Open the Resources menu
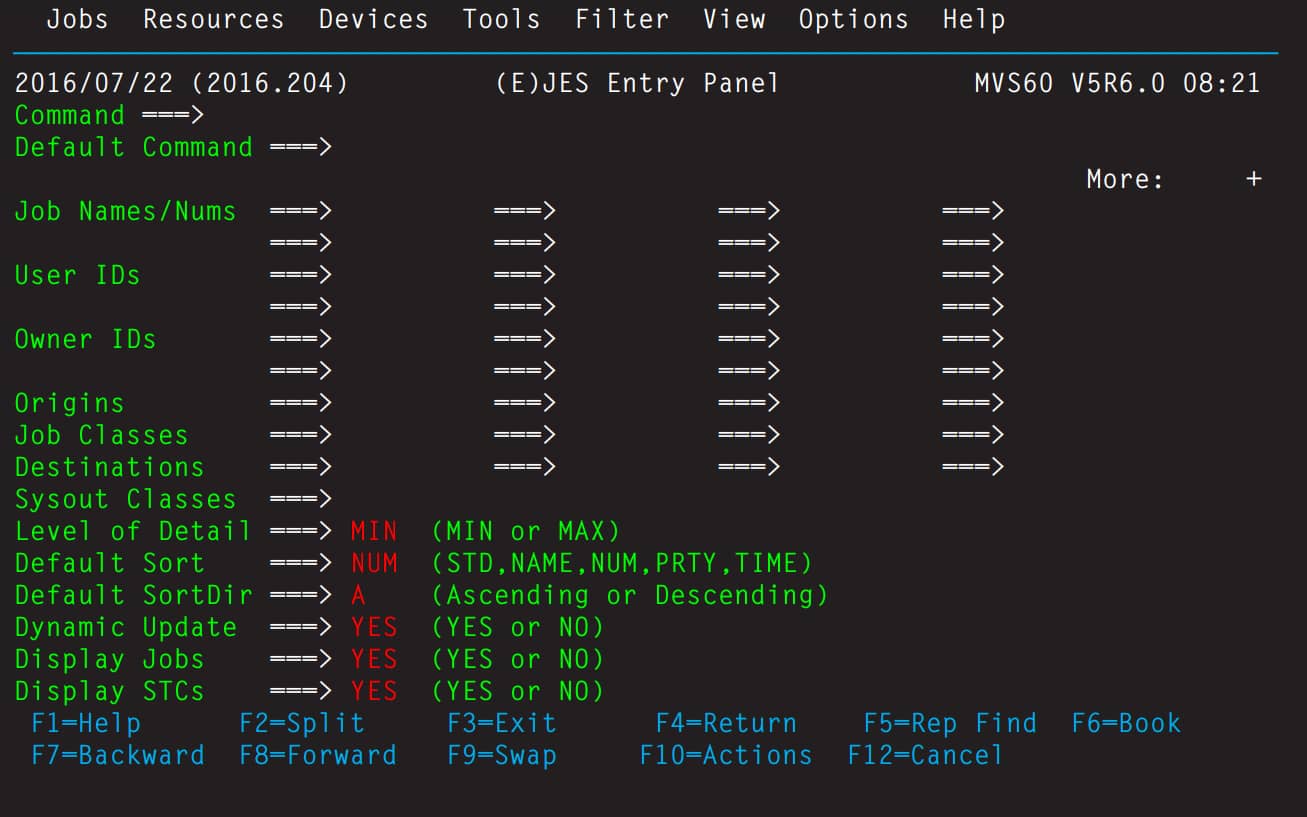The width and height of the screenshot is (1307, 817). point(213,19)
